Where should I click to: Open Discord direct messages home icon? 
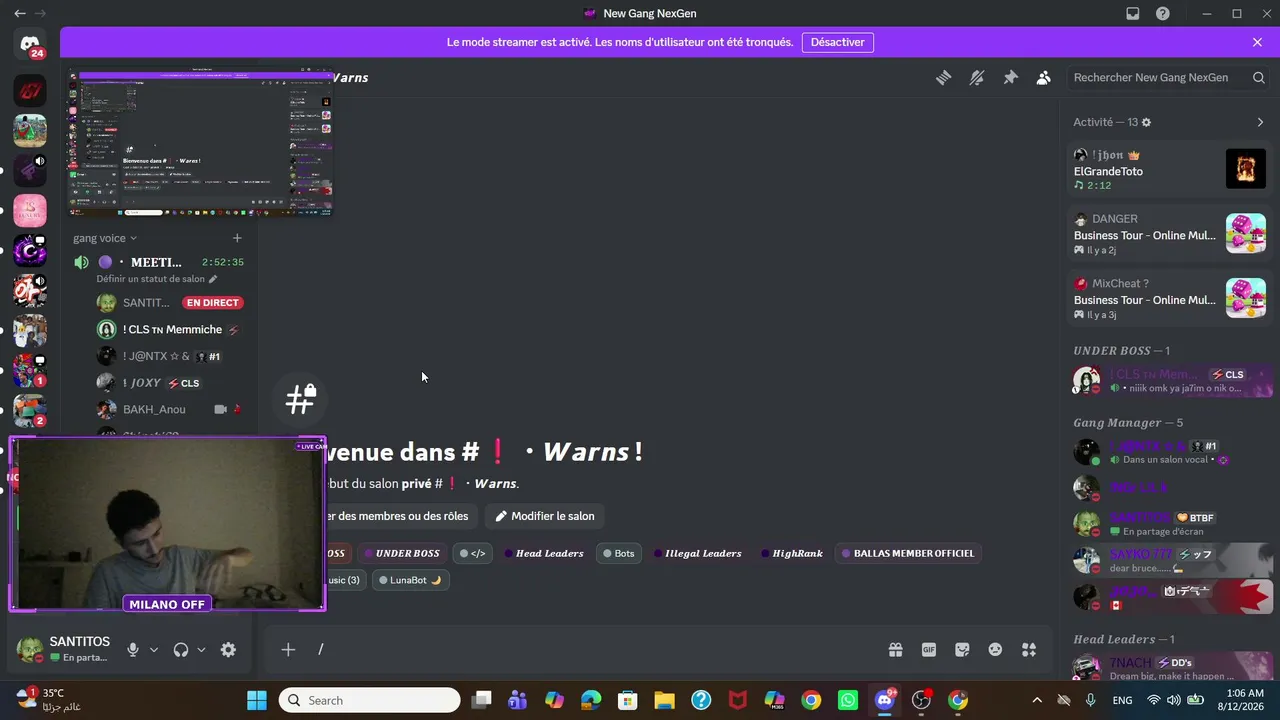click(30, 44)
